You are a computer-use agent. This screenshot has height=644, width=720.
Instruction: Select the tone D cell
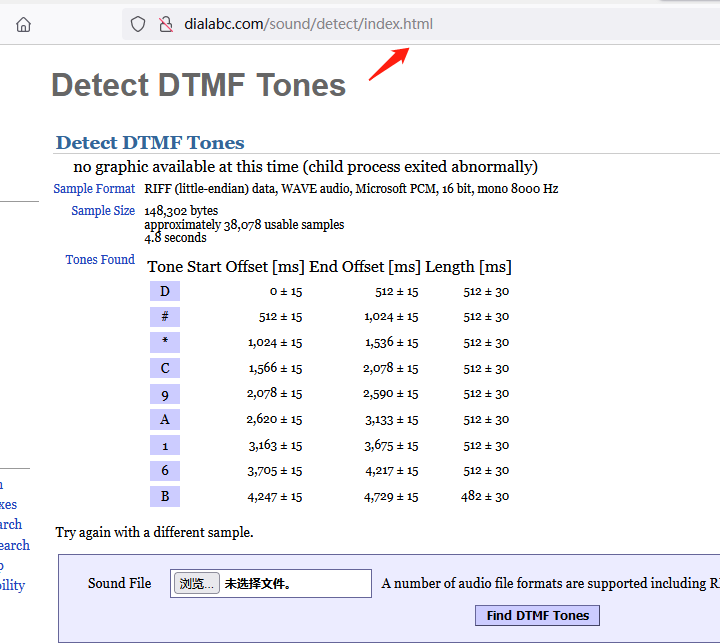click(x=165, y=291)
